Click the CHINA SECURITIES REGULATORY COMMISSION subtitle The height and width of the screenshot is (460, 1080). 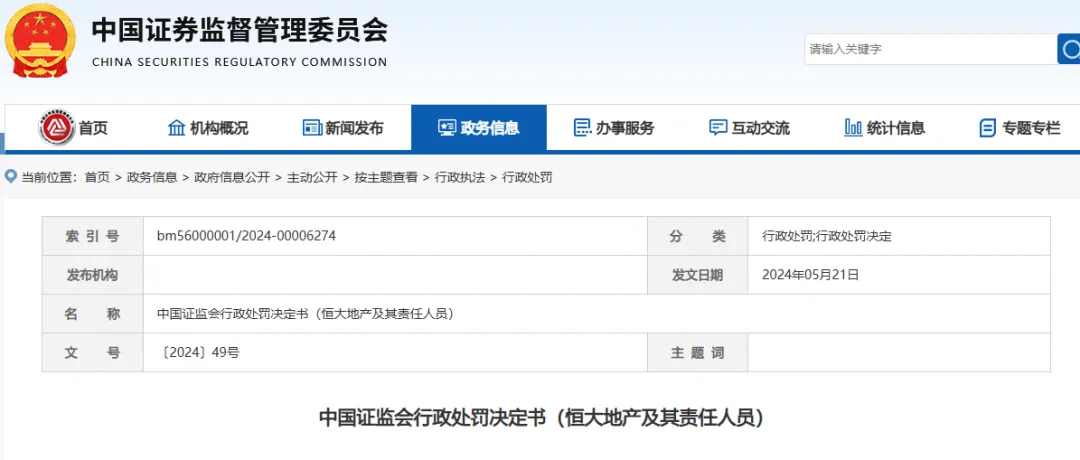[x=240, y=62]
